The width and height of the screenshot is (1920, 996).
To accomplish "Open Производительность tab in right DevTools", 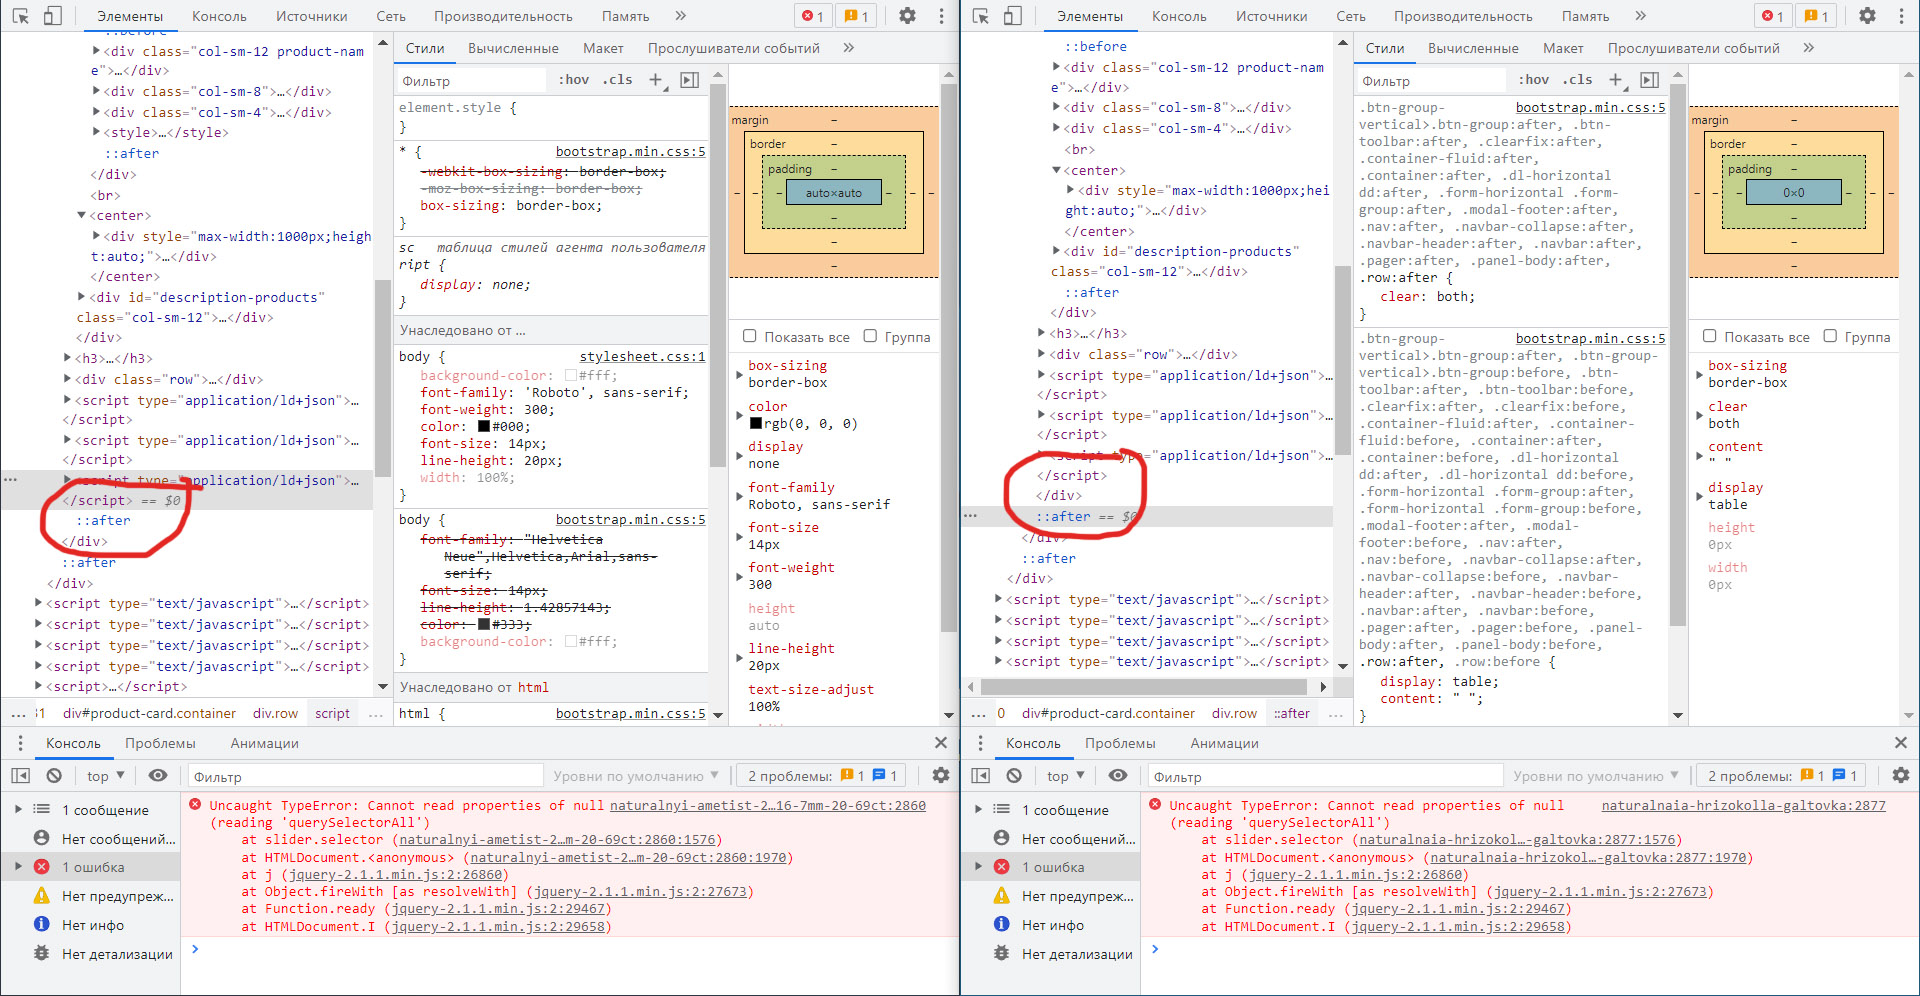I will 1463,16.
